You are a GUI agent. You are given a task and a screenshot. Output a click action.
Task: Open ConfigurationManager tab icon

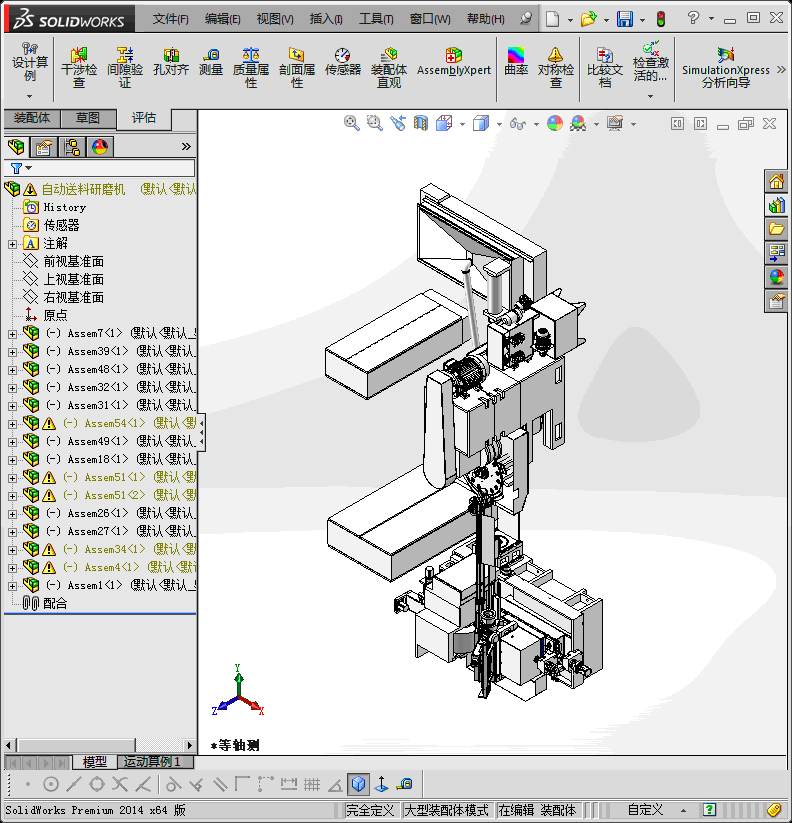coord(72,147)
